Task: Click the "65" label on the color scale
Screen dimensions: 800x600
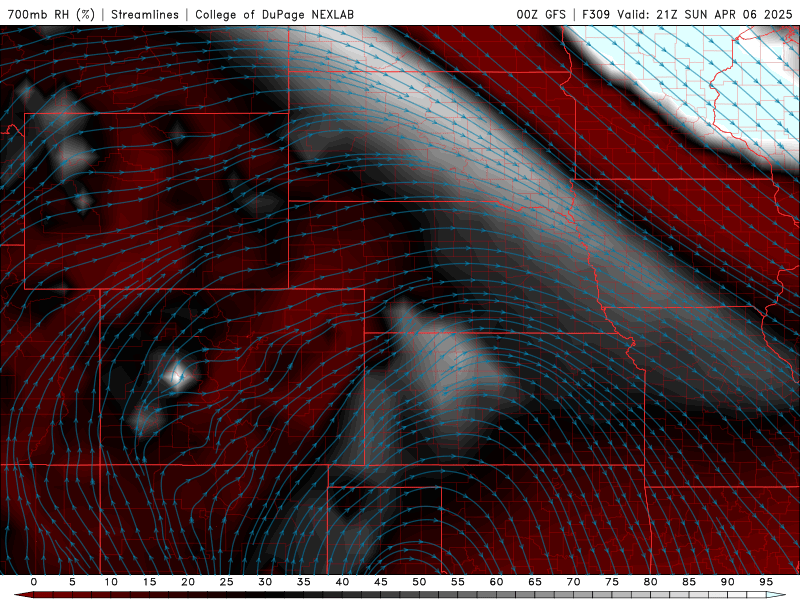Action: [535, 582]
